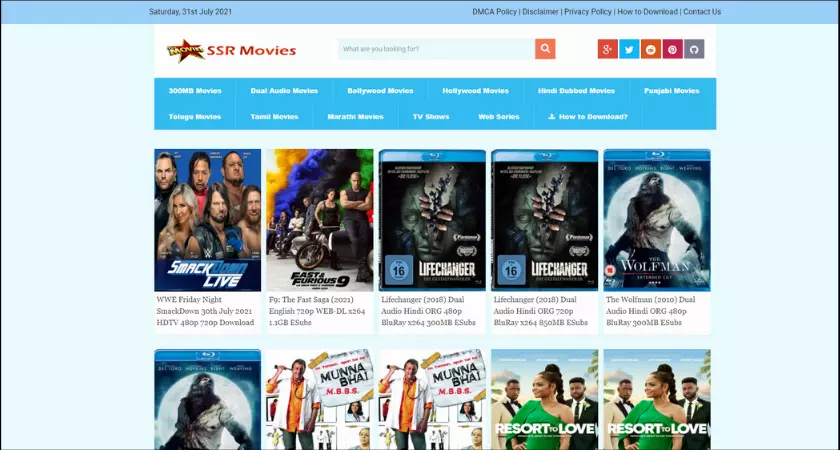
Task: Open the Punjabi Movies menu
Action: [x=672, y=91]
